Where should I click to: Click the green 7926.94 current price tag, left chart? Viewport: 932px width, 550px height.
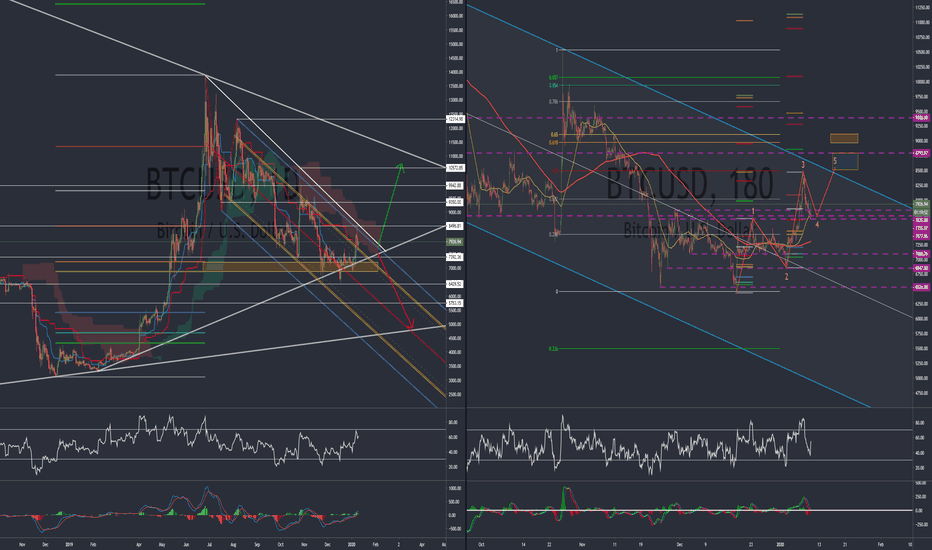tap(455, 241)
